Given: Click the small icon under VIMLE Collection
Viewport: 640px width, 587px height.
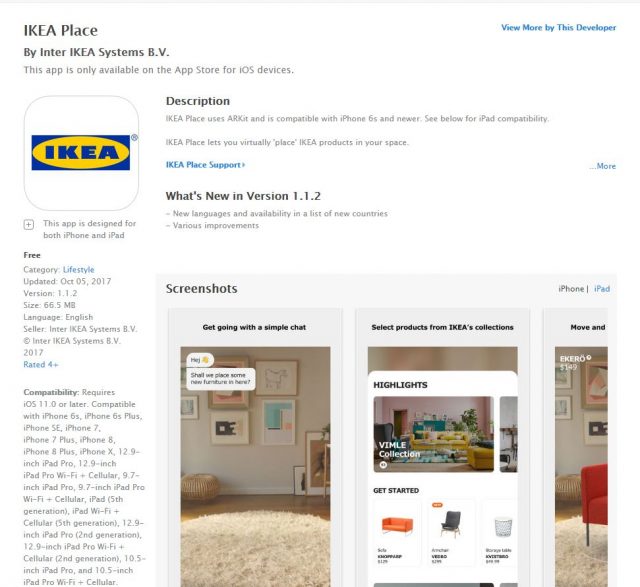Looking at the screenshot, I should click(x=383, y=465).
